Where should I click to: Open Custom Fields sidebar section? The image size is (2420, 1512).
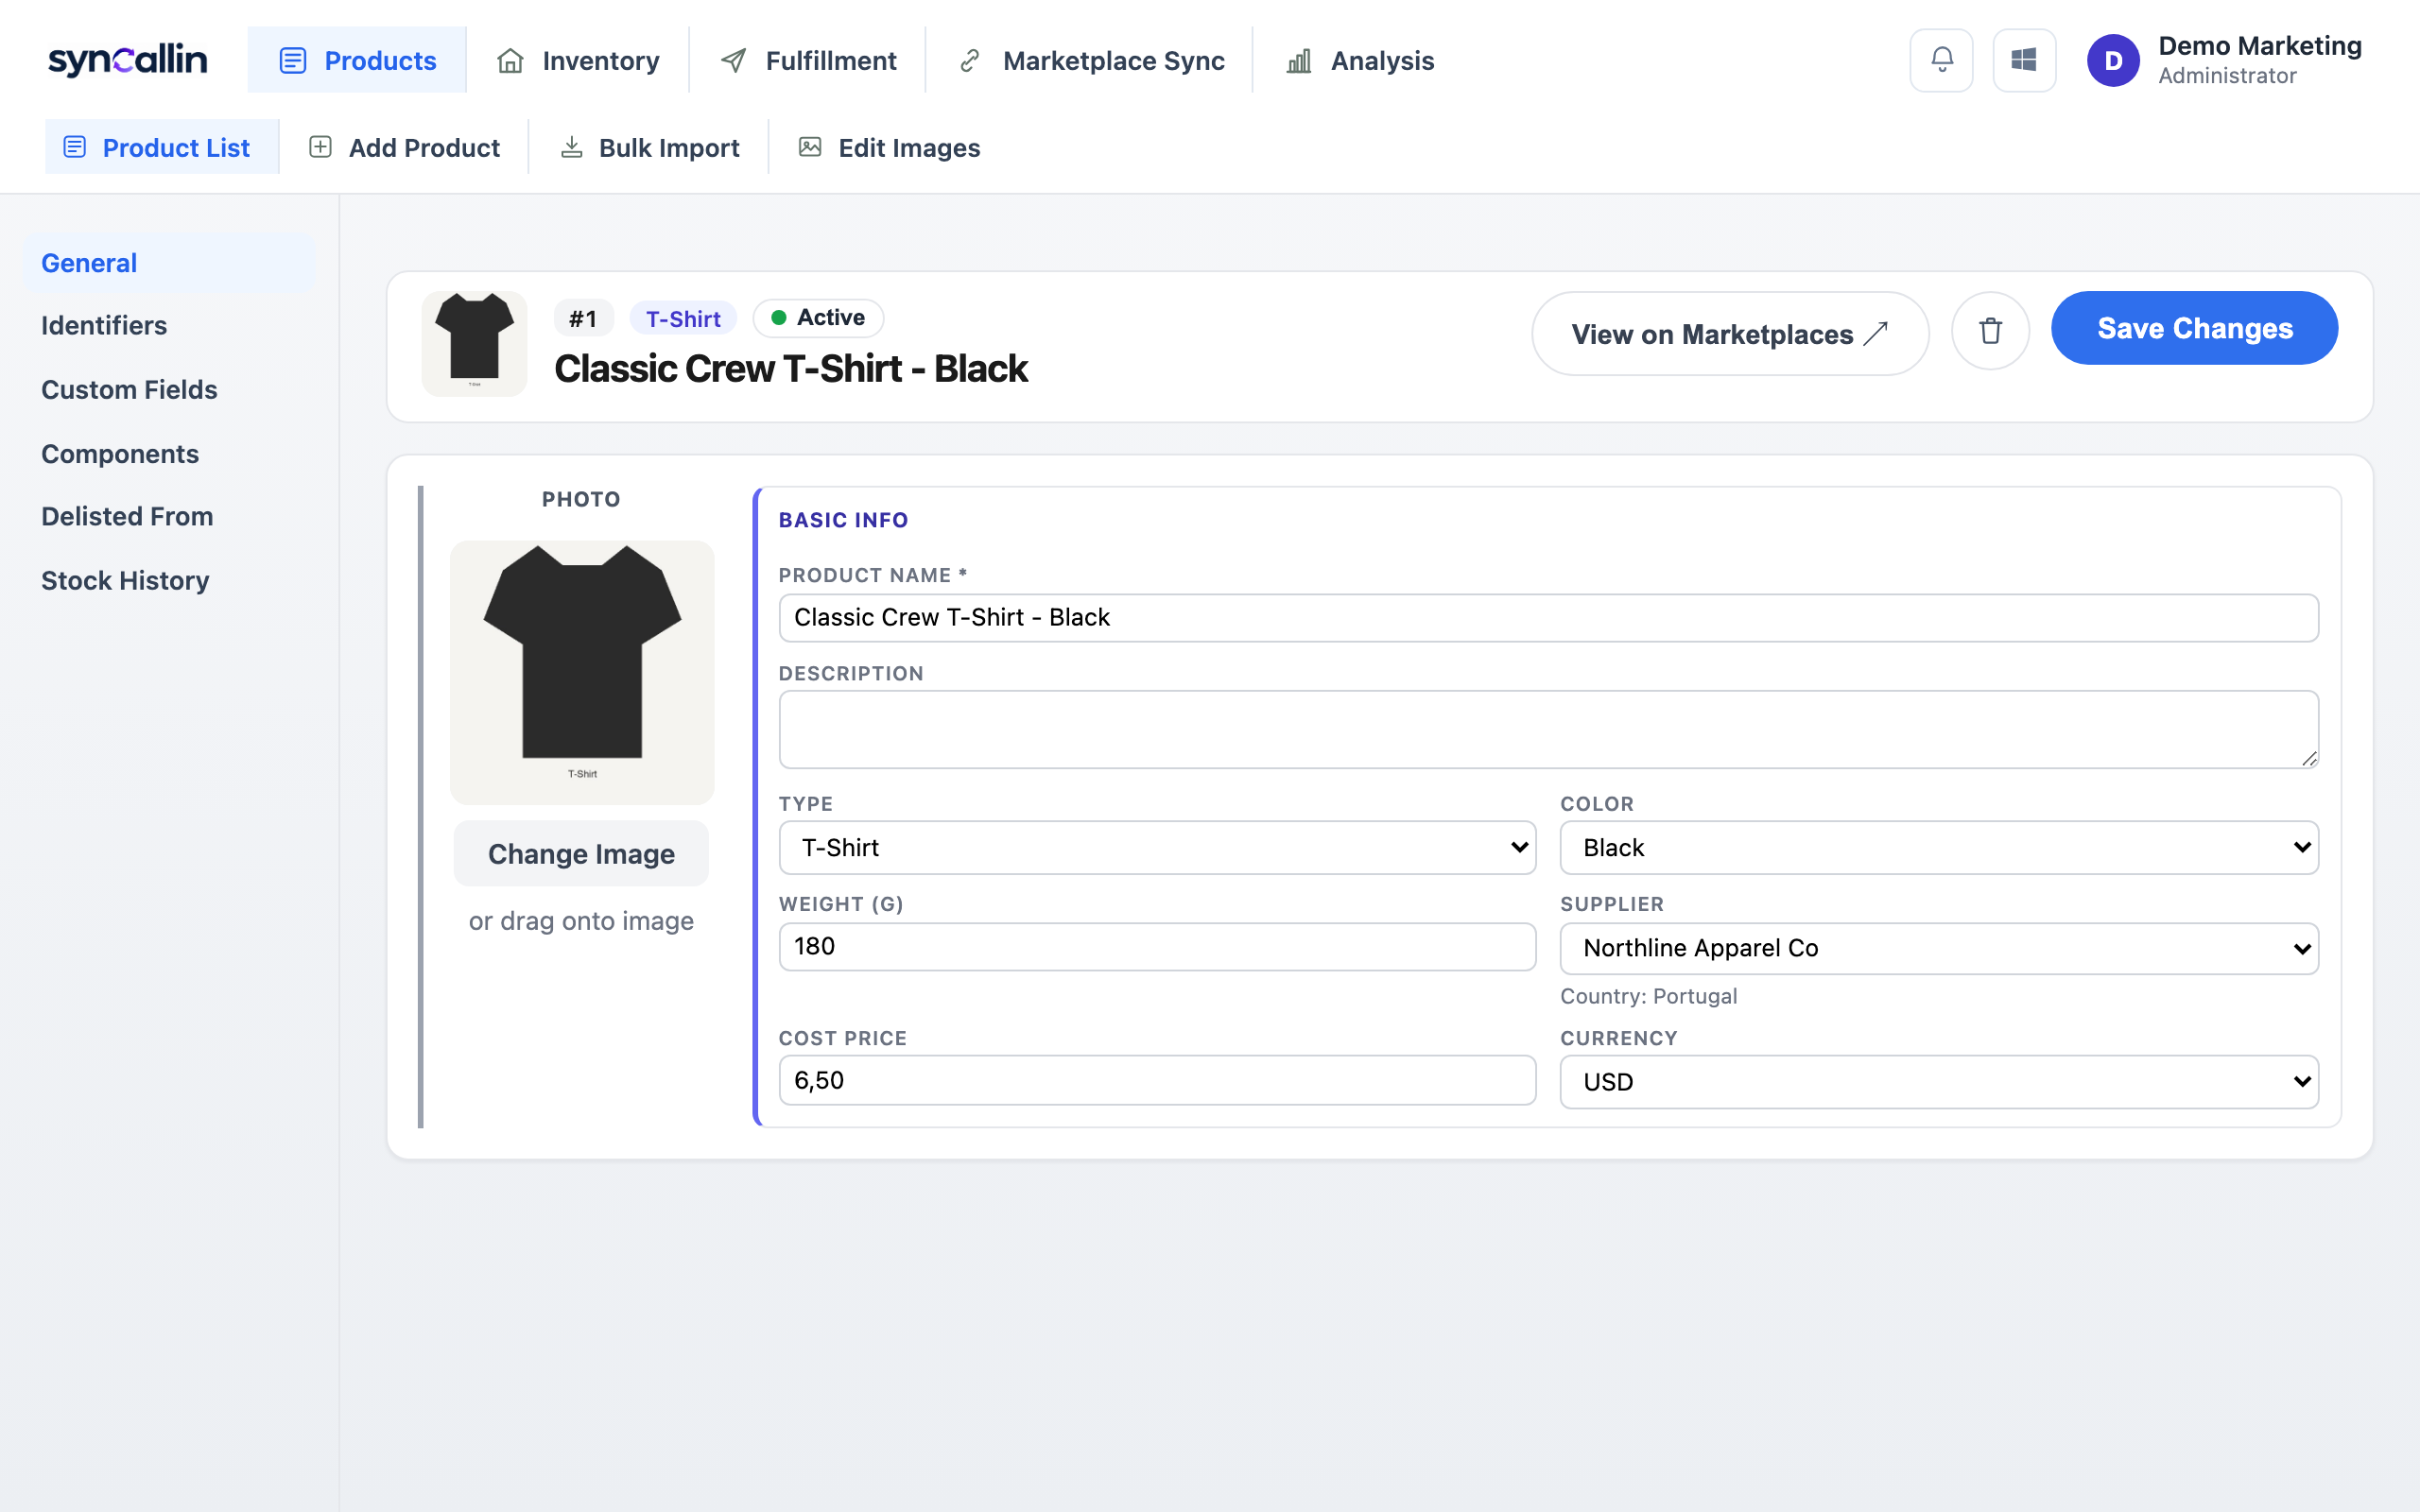[169, 389]
